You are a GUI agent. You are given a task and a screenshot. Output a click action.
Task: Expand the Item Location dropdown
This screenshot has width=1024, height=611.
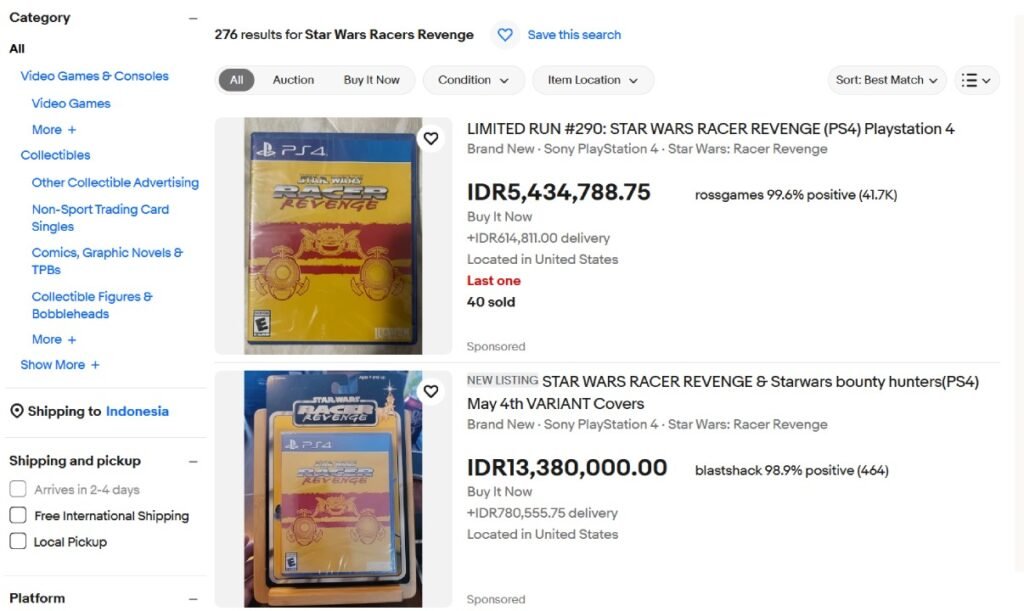click(x=592, y=80)
